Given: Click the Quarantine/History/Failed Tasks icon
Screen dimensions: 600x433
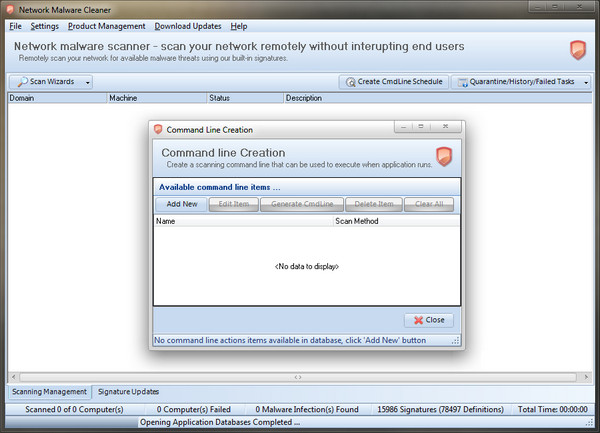Looking at the screenshot, I should [462, 82].
